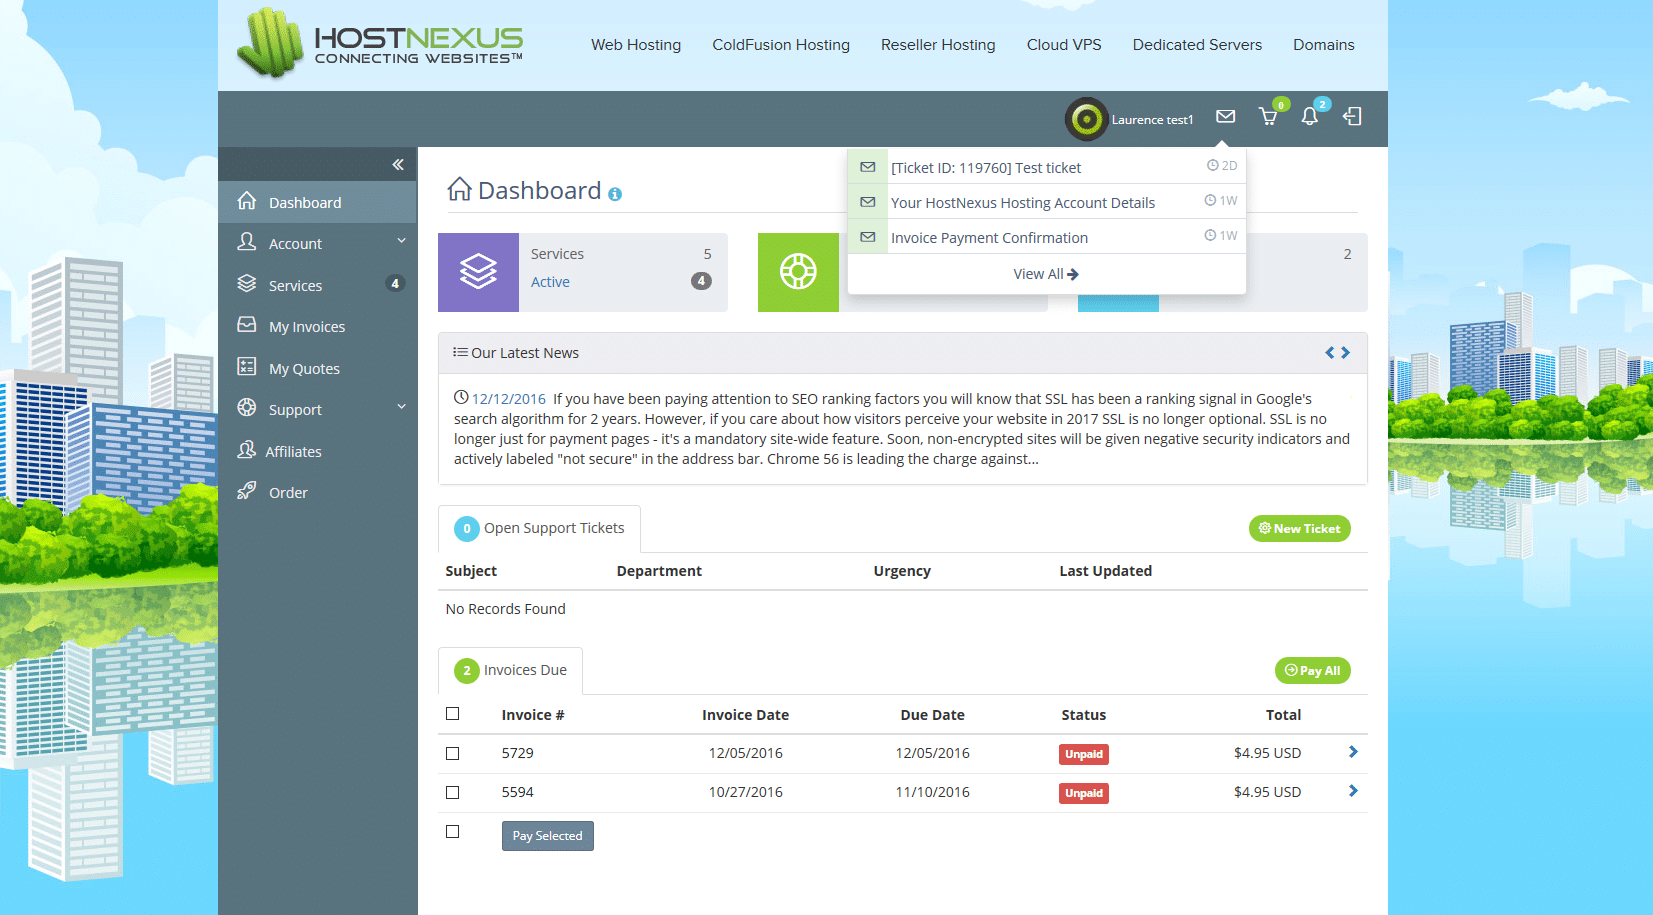
Task: Tick the checkbox for invoice 5729
Action: (453, 753)
